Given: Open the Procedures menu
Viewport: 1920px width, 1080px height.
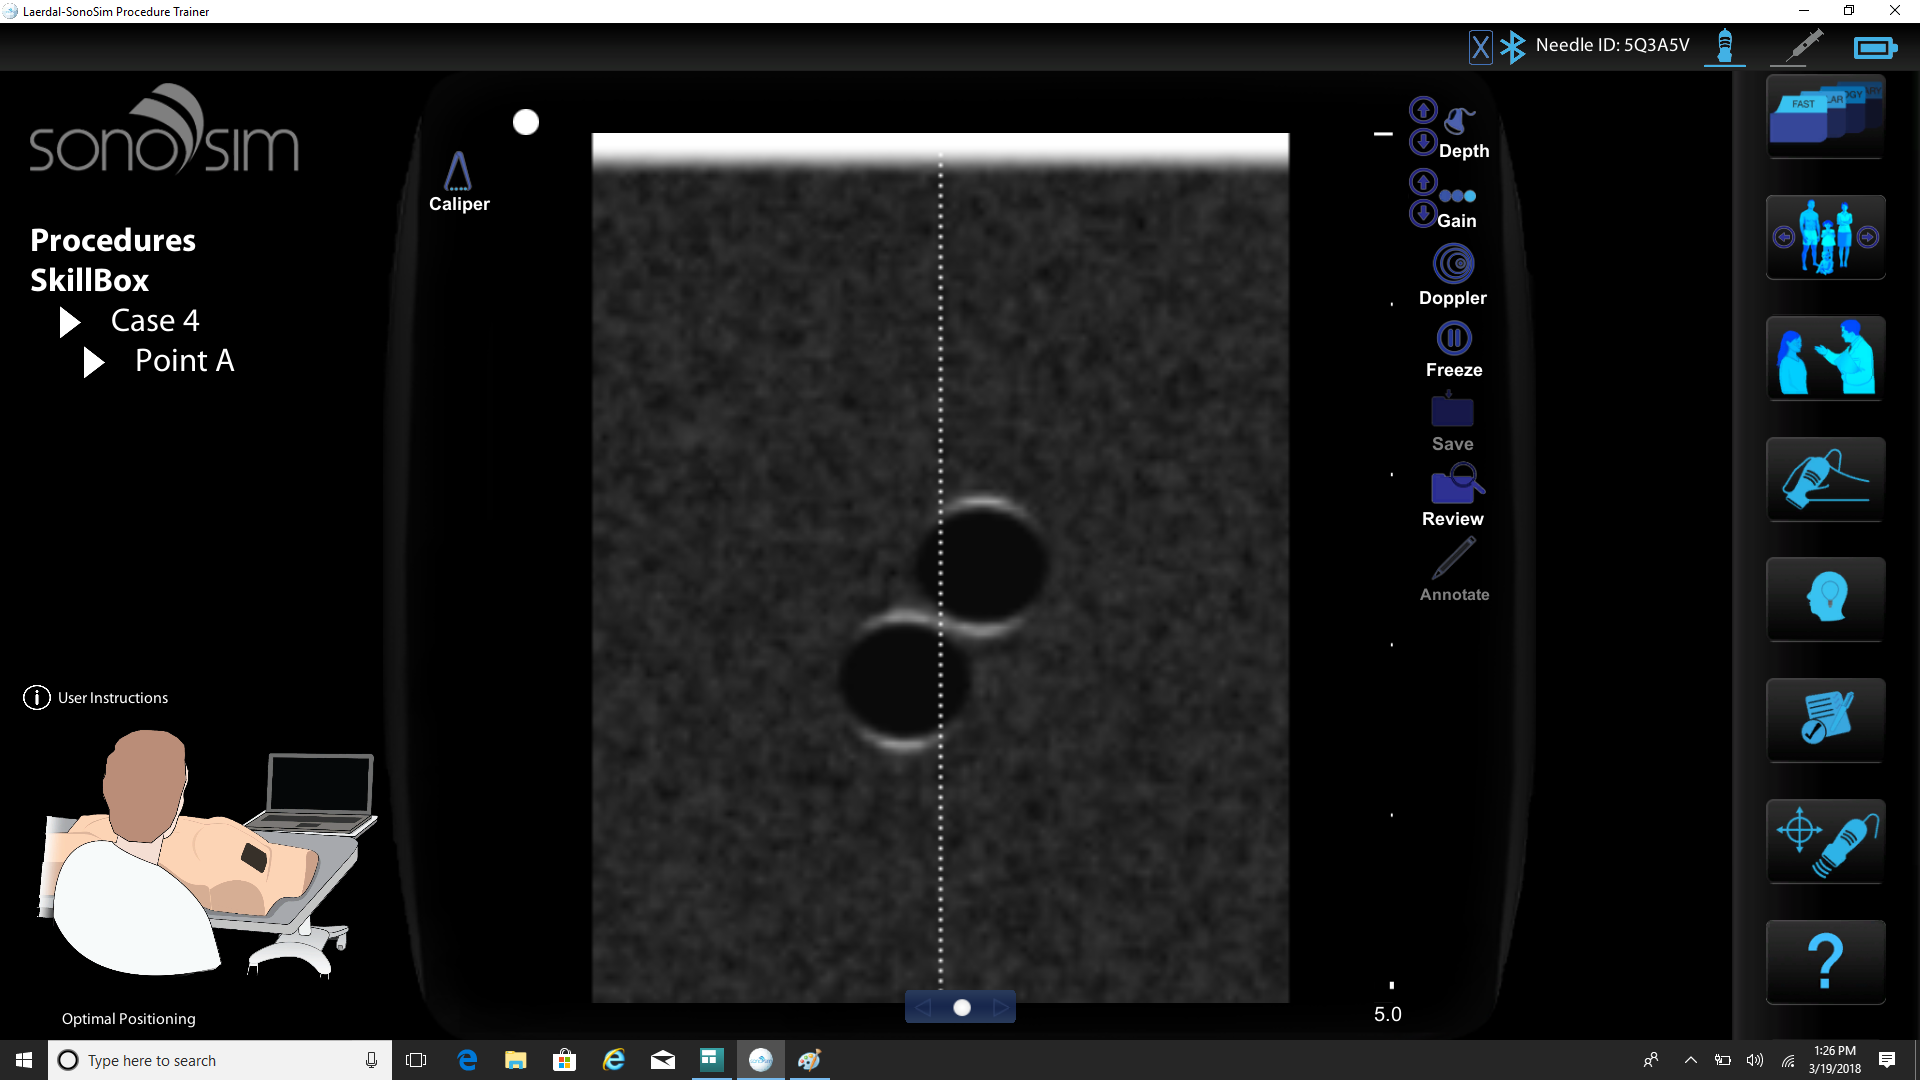Looking at the screenshot, I should click(113, 239).
